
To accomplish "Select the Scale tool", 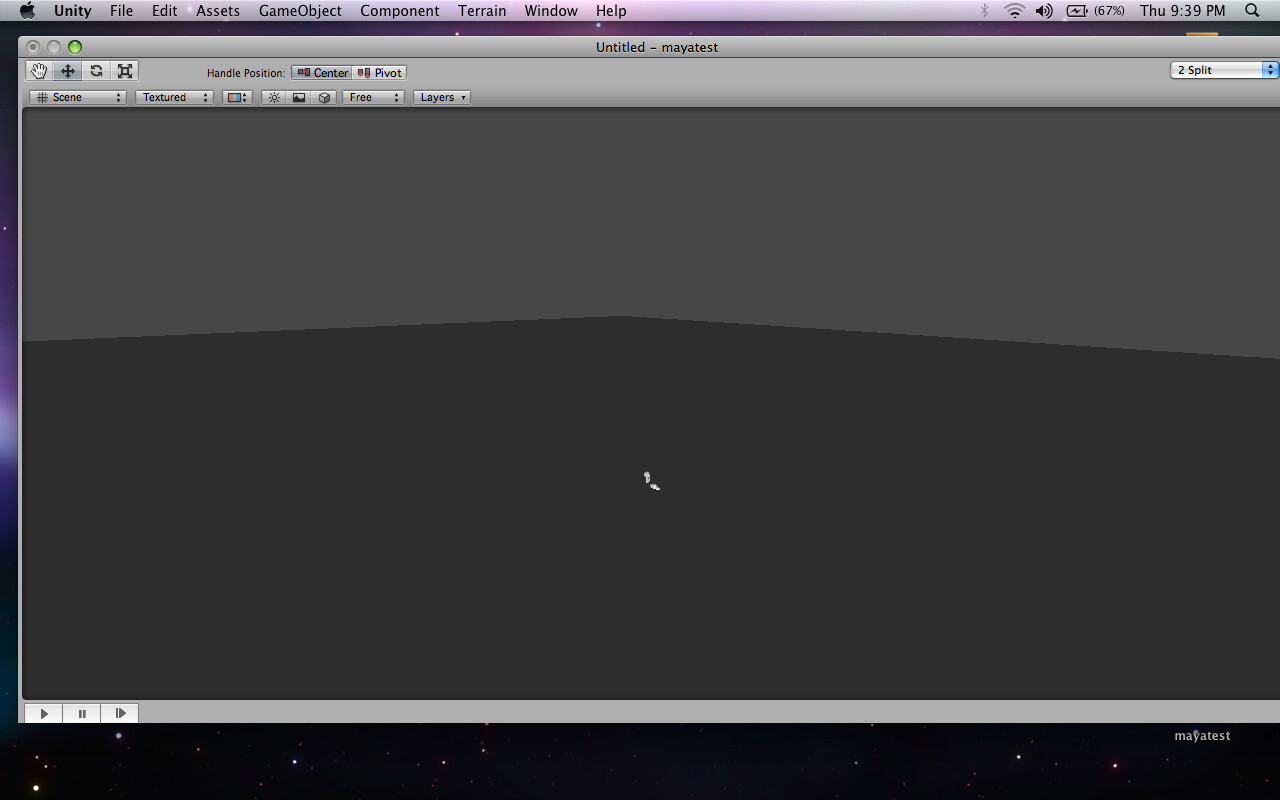I will [x=124, y=70].
